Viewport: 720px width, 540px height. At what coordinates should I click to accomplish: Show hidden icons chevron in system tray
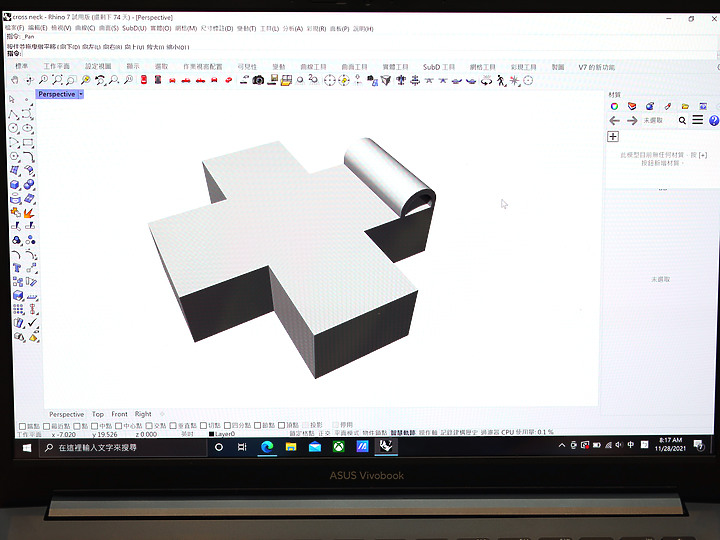click(562, 445)
